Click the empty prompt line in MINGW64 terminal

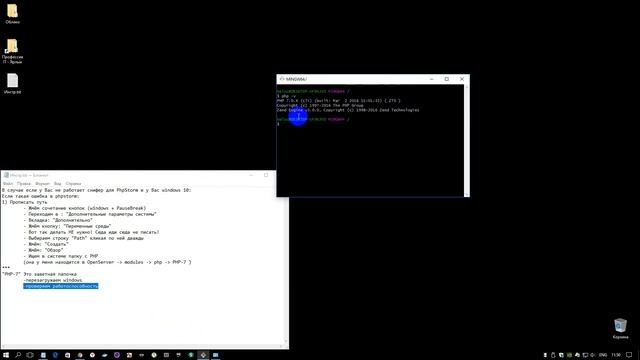278,124
